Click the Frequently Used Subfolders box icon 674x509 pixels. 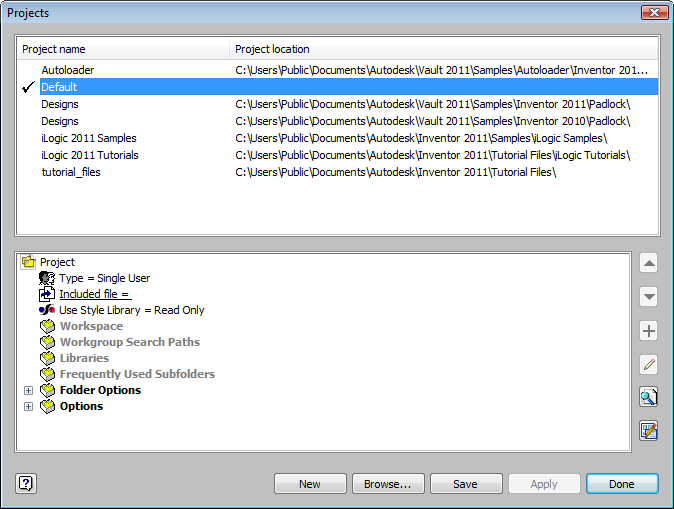(47, 374)
